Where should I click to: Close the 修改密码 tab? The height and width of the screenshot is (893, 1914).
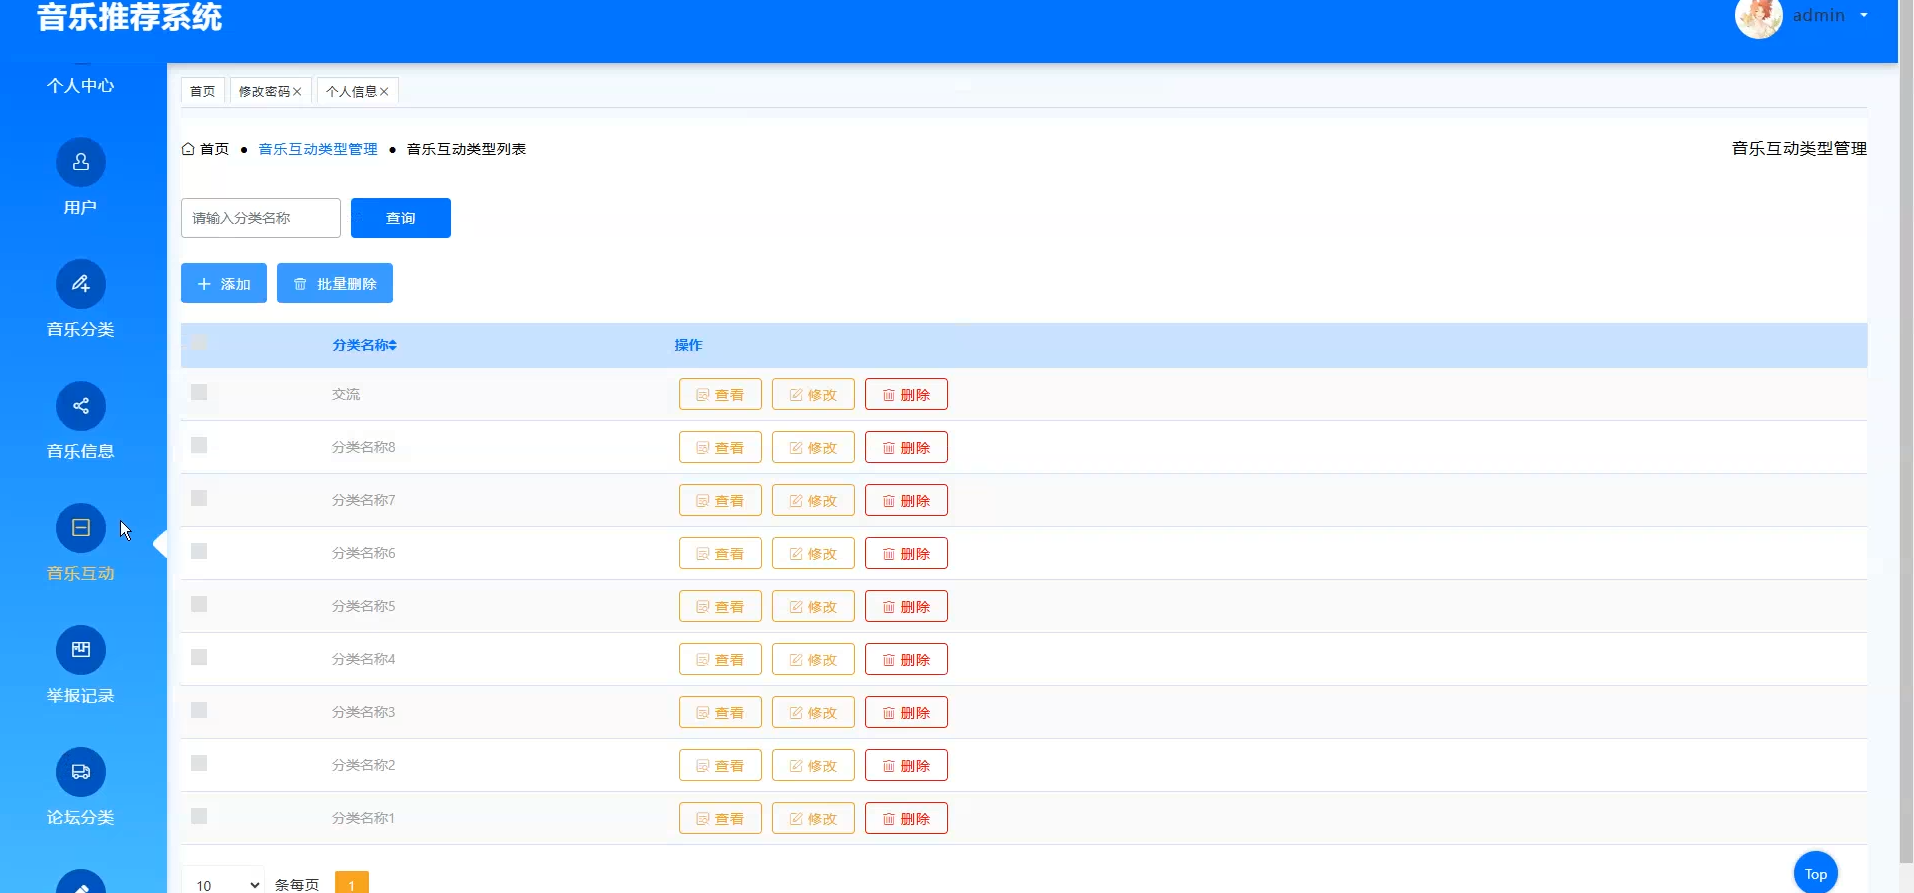297,91
